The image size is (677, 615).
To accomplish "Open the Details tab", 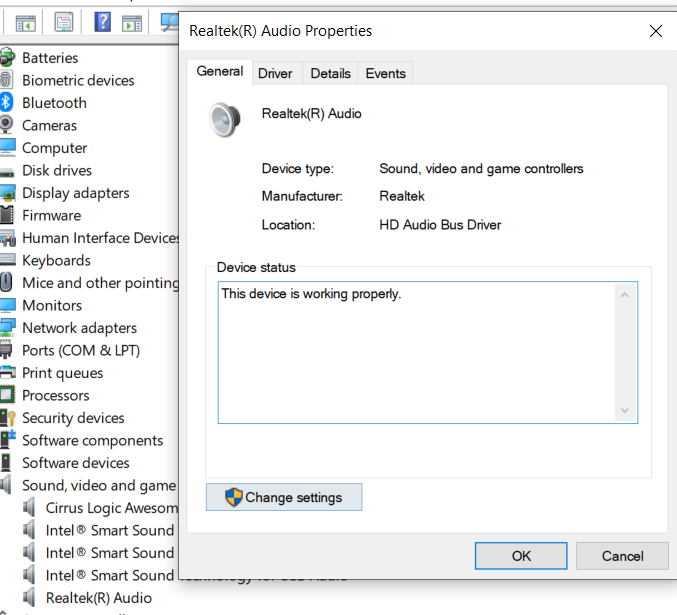I will click(330, 73).
